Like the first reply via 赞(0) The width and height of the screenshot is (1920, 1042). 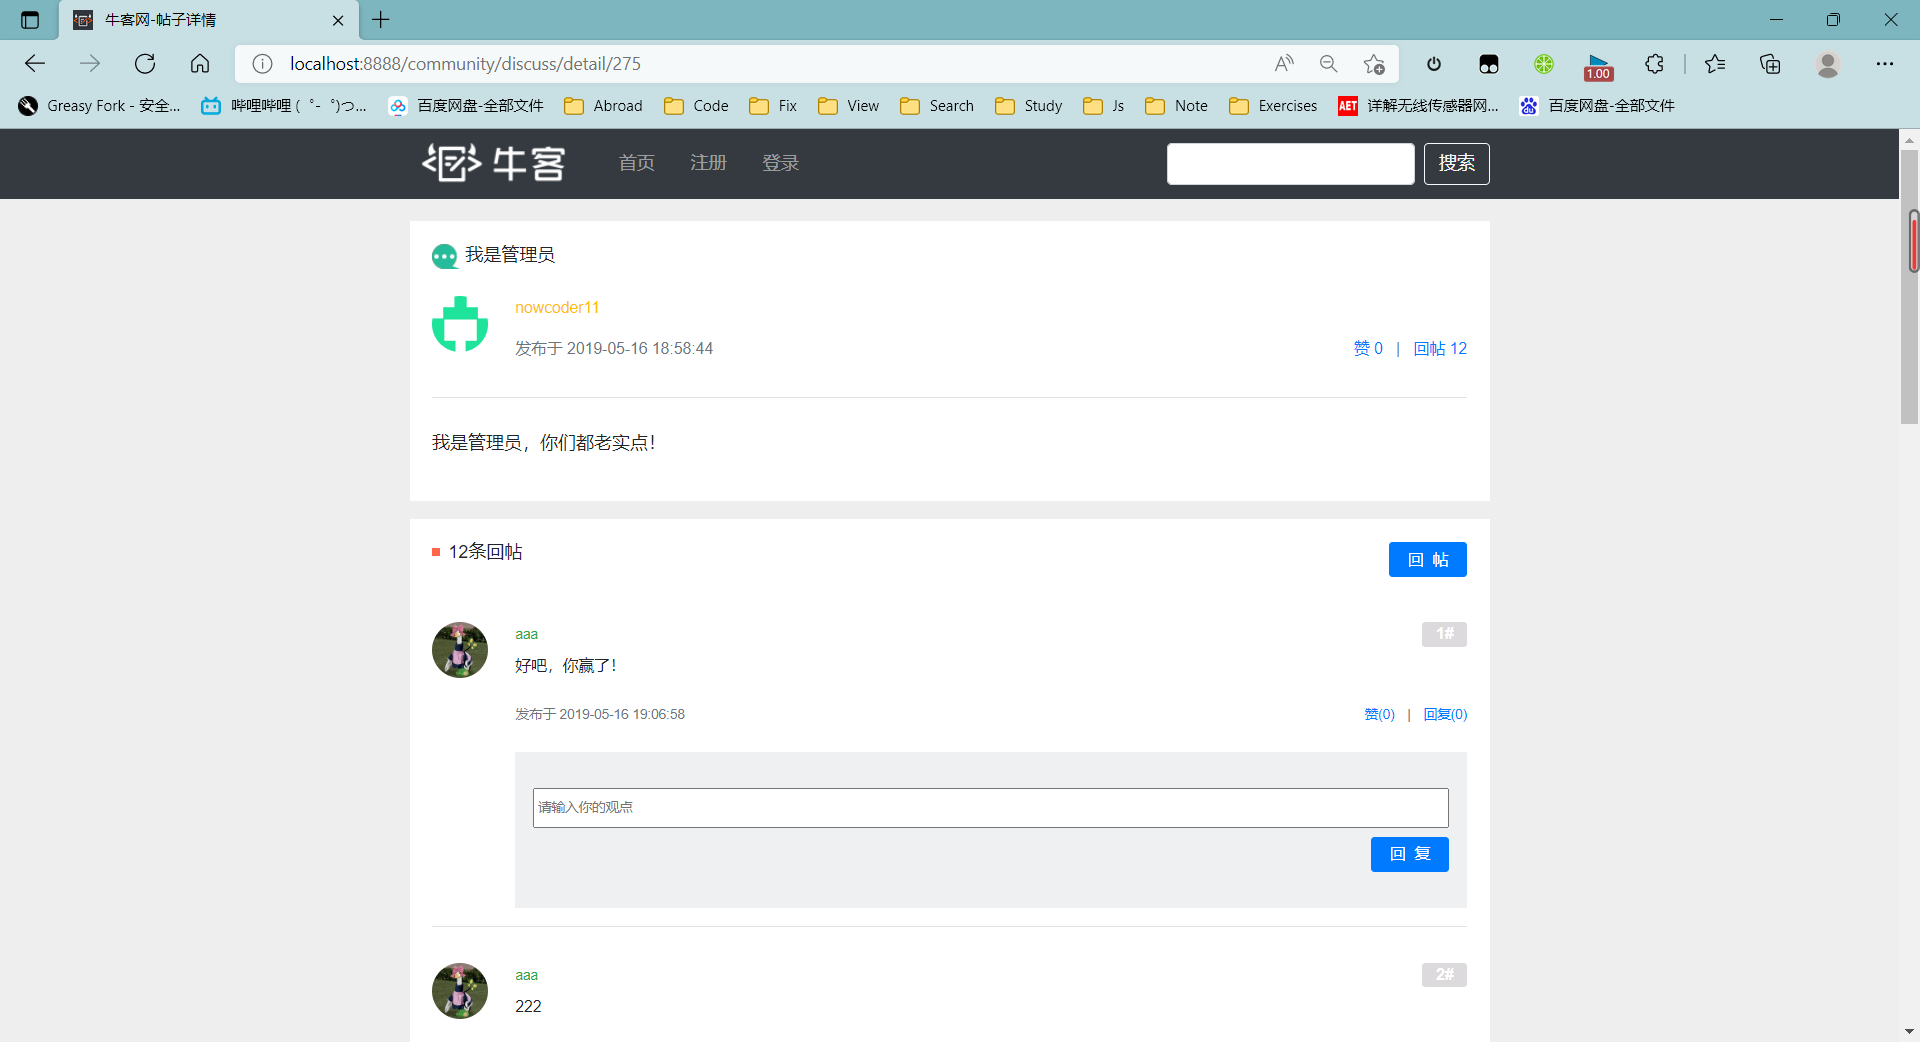pos(1379,714)
